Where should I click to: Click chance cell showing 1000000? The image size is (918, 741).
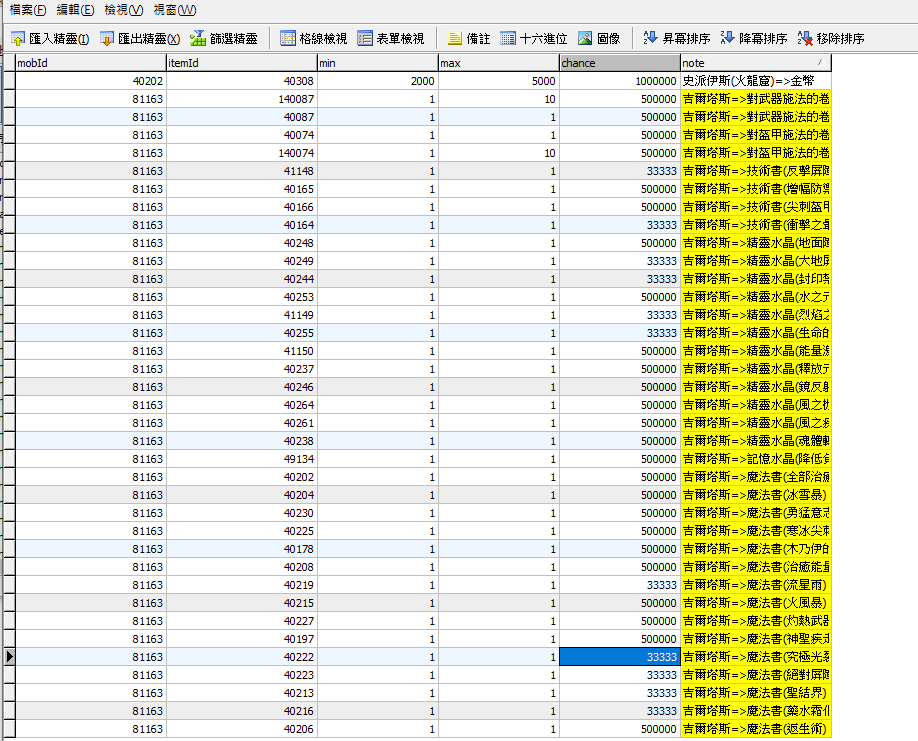pyautogui.click(x=619, y=81)
